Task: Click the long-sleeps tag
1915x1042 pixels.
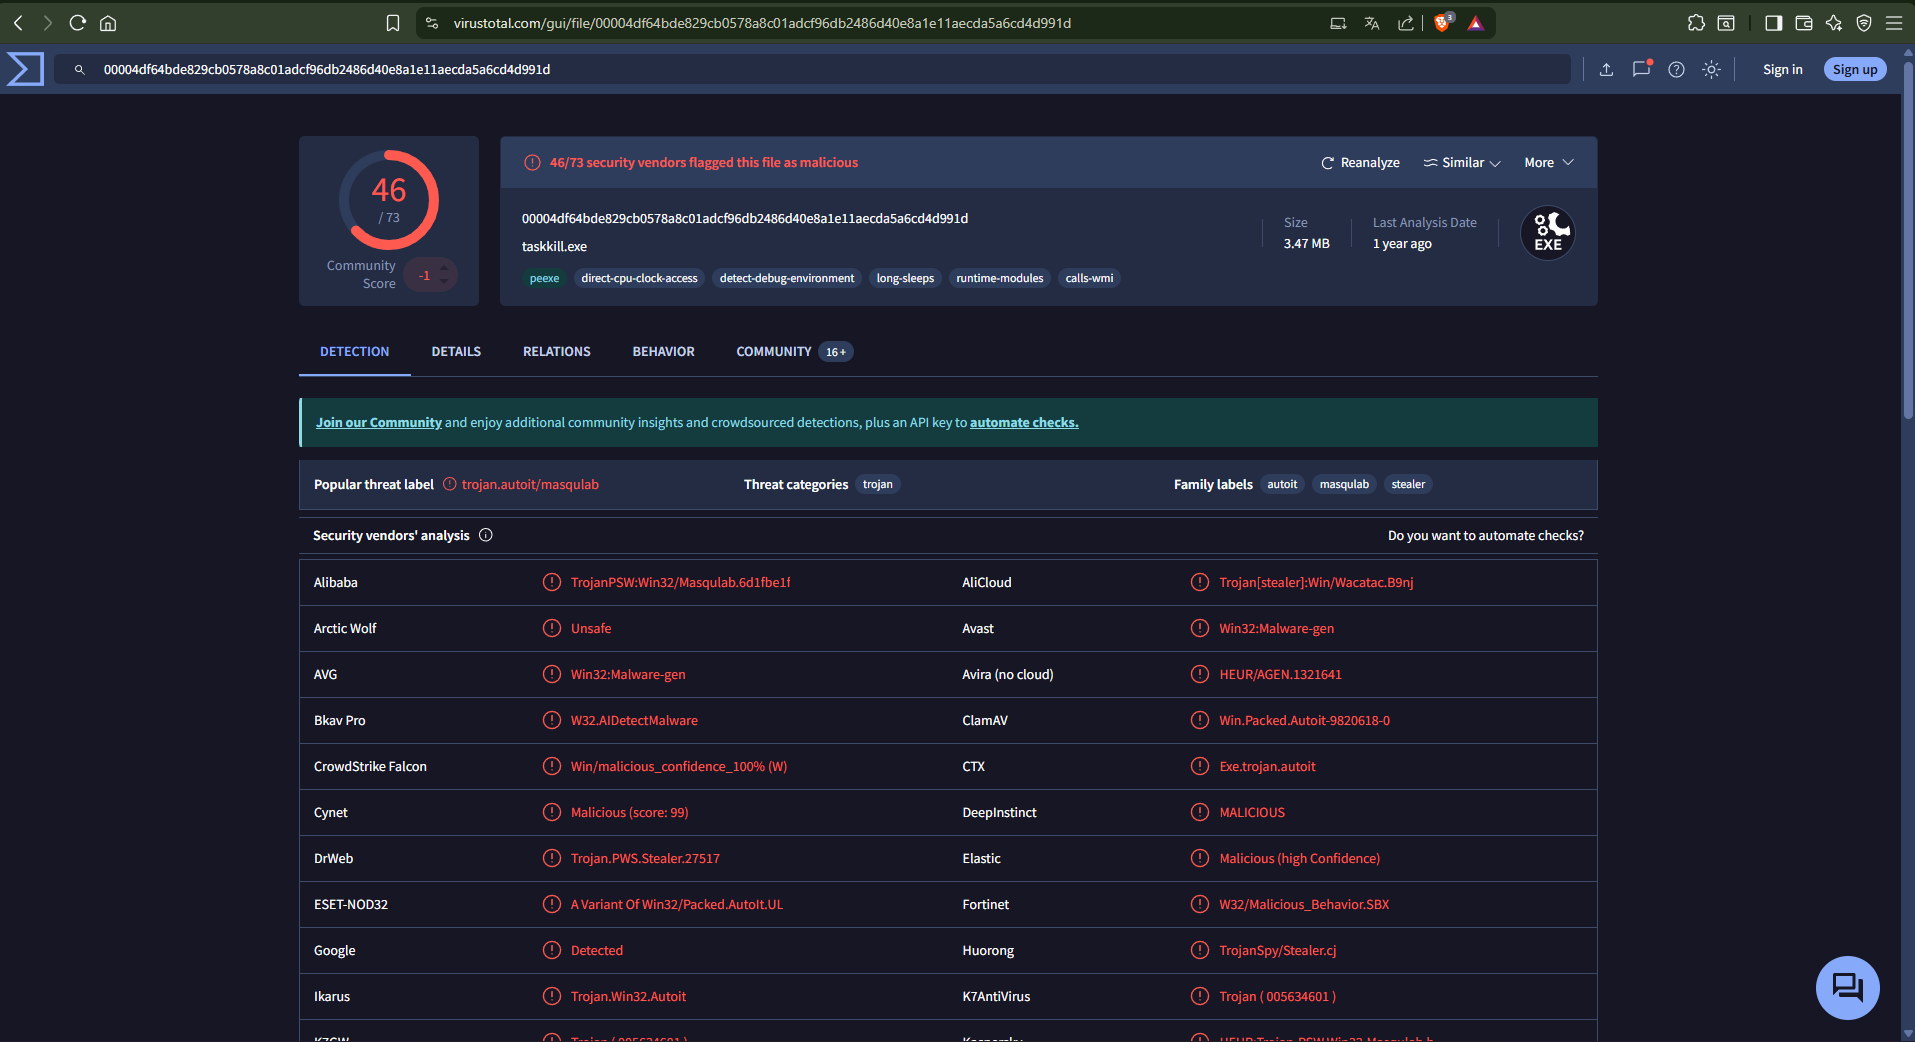Action: pyautogui.click(x=905, y=278)
